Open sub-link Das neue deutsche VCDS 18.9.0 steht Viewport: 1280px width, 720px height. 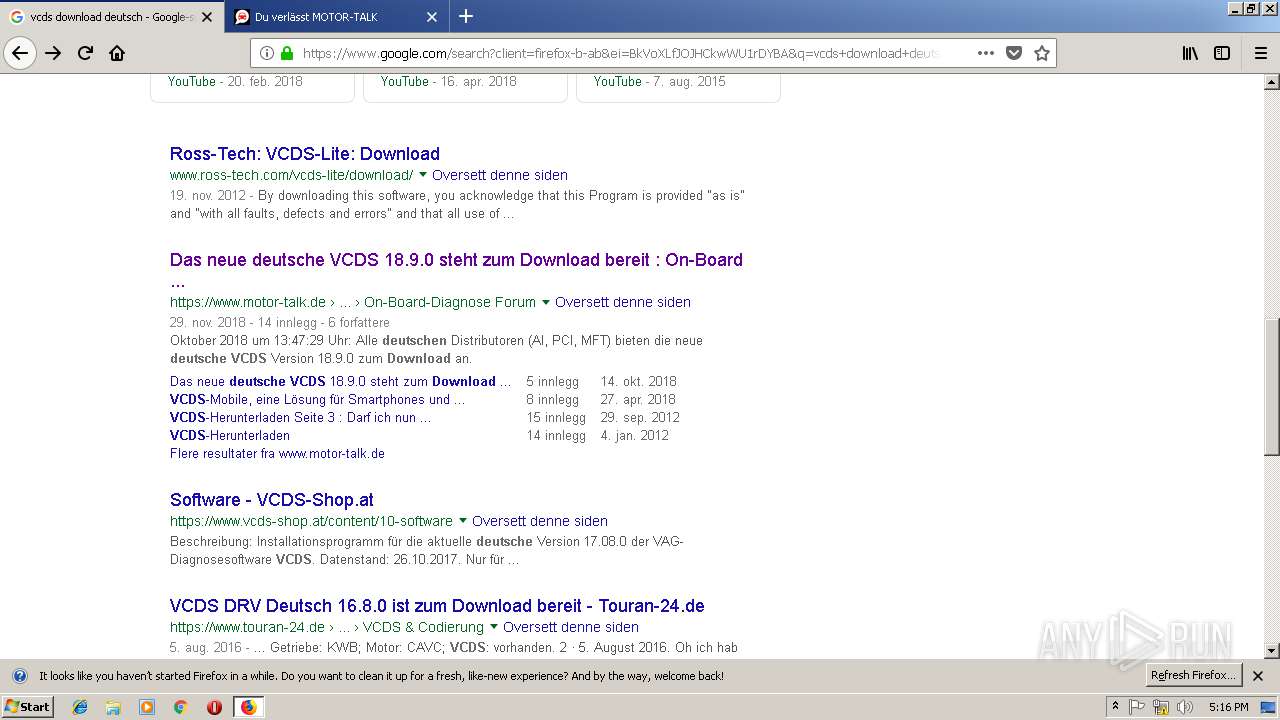coord(340,381)
